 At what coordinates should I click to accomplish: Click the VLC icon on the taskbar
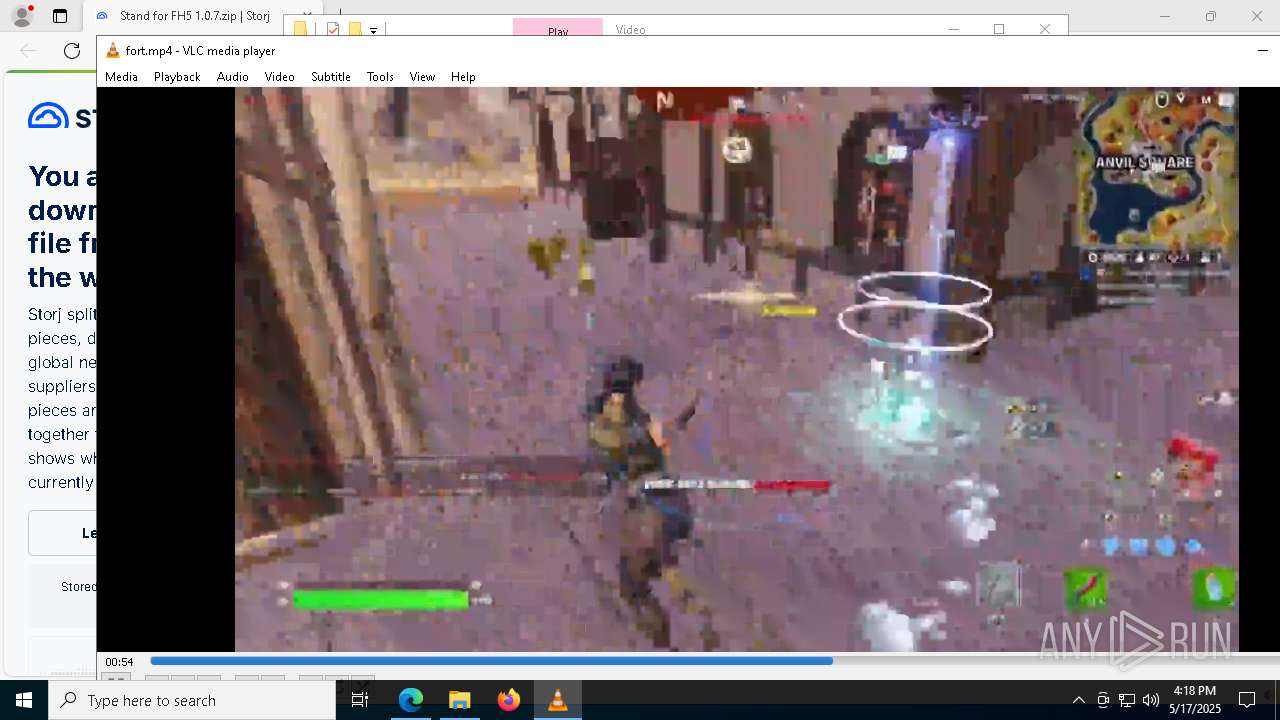557,700
